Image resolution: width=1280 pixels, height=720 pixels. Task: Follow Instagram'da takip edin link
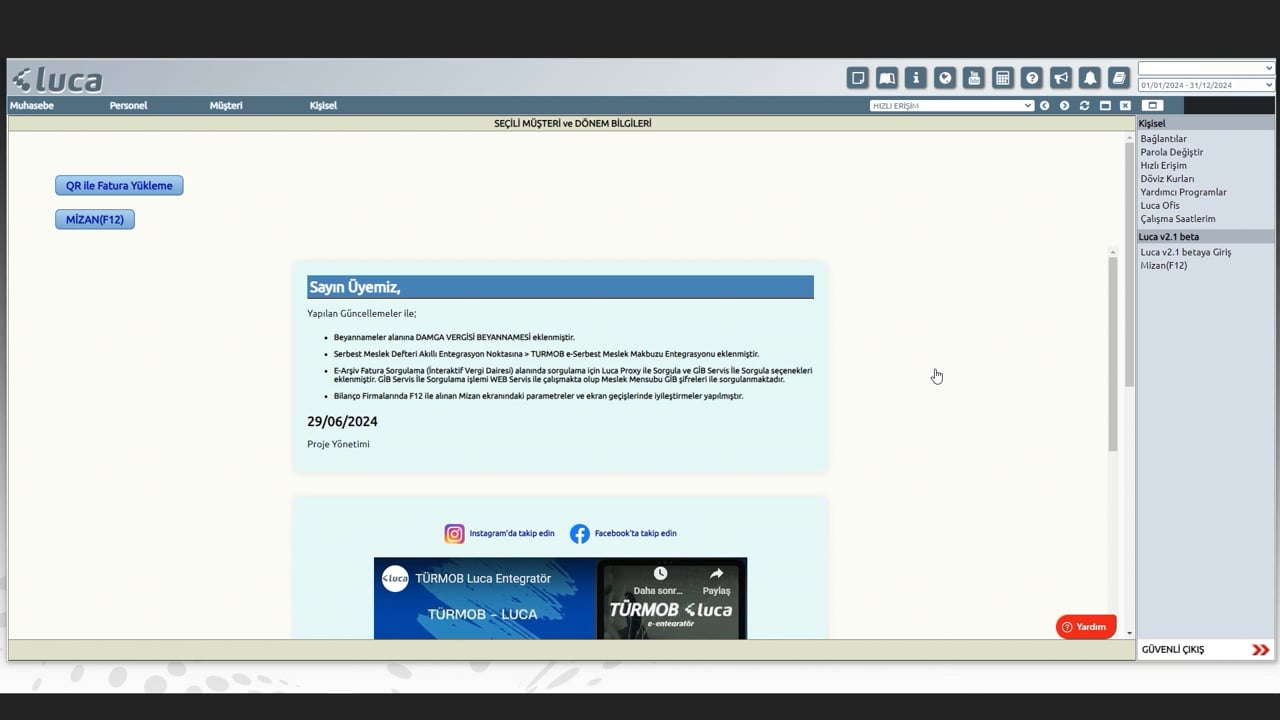(x=512, y=534)
